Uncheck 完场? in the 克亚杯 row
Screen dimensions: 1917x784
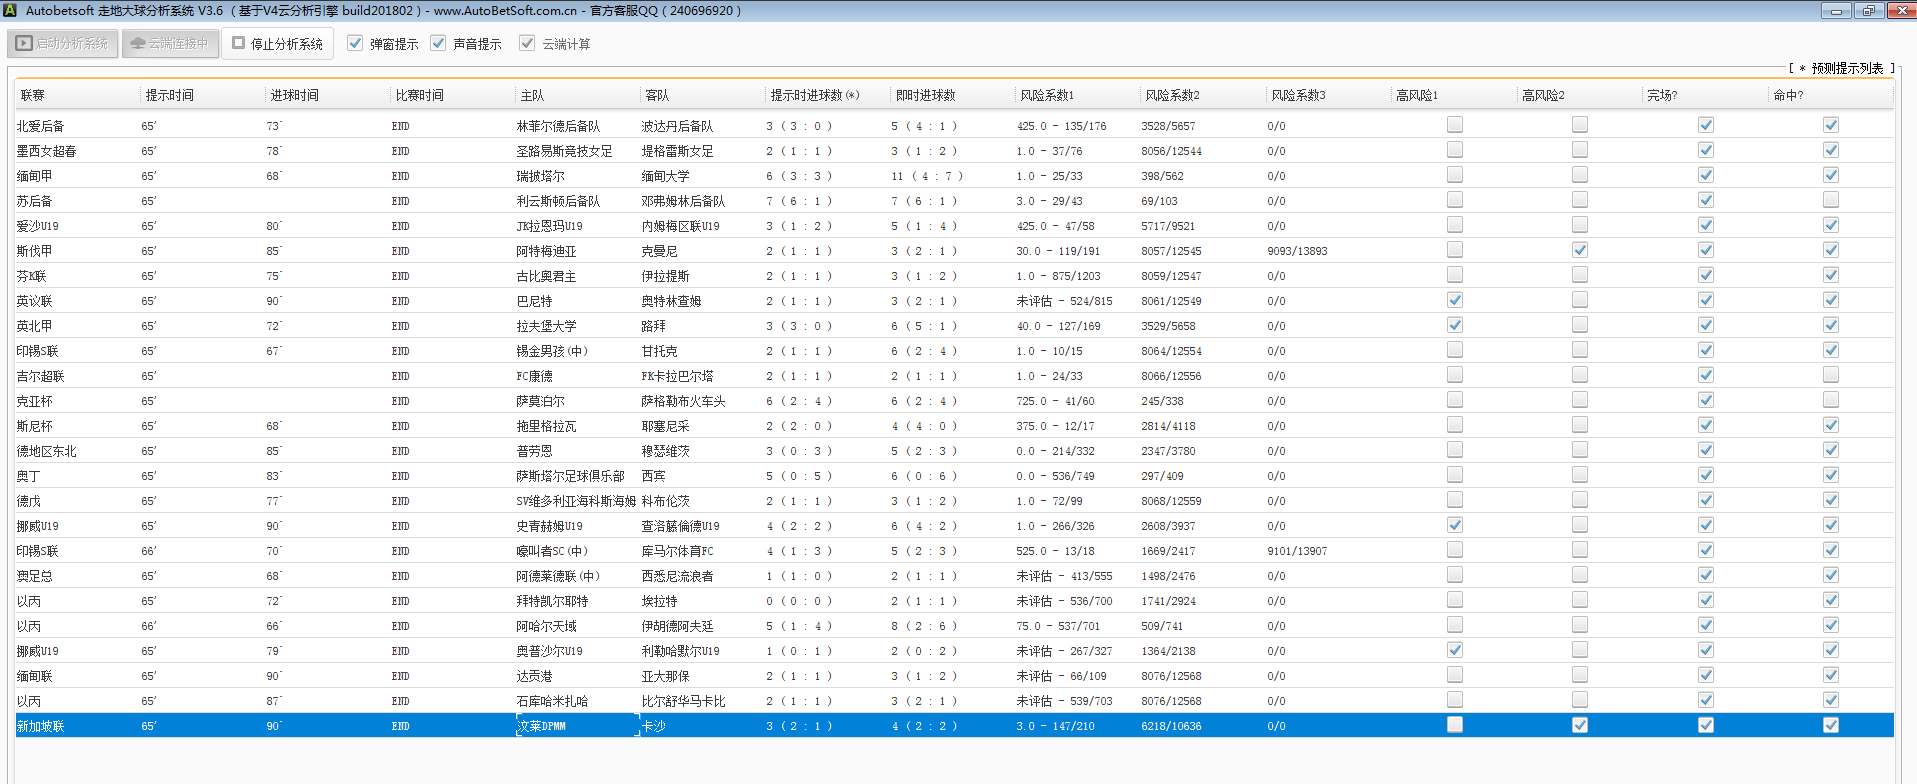click(1705, 400)
